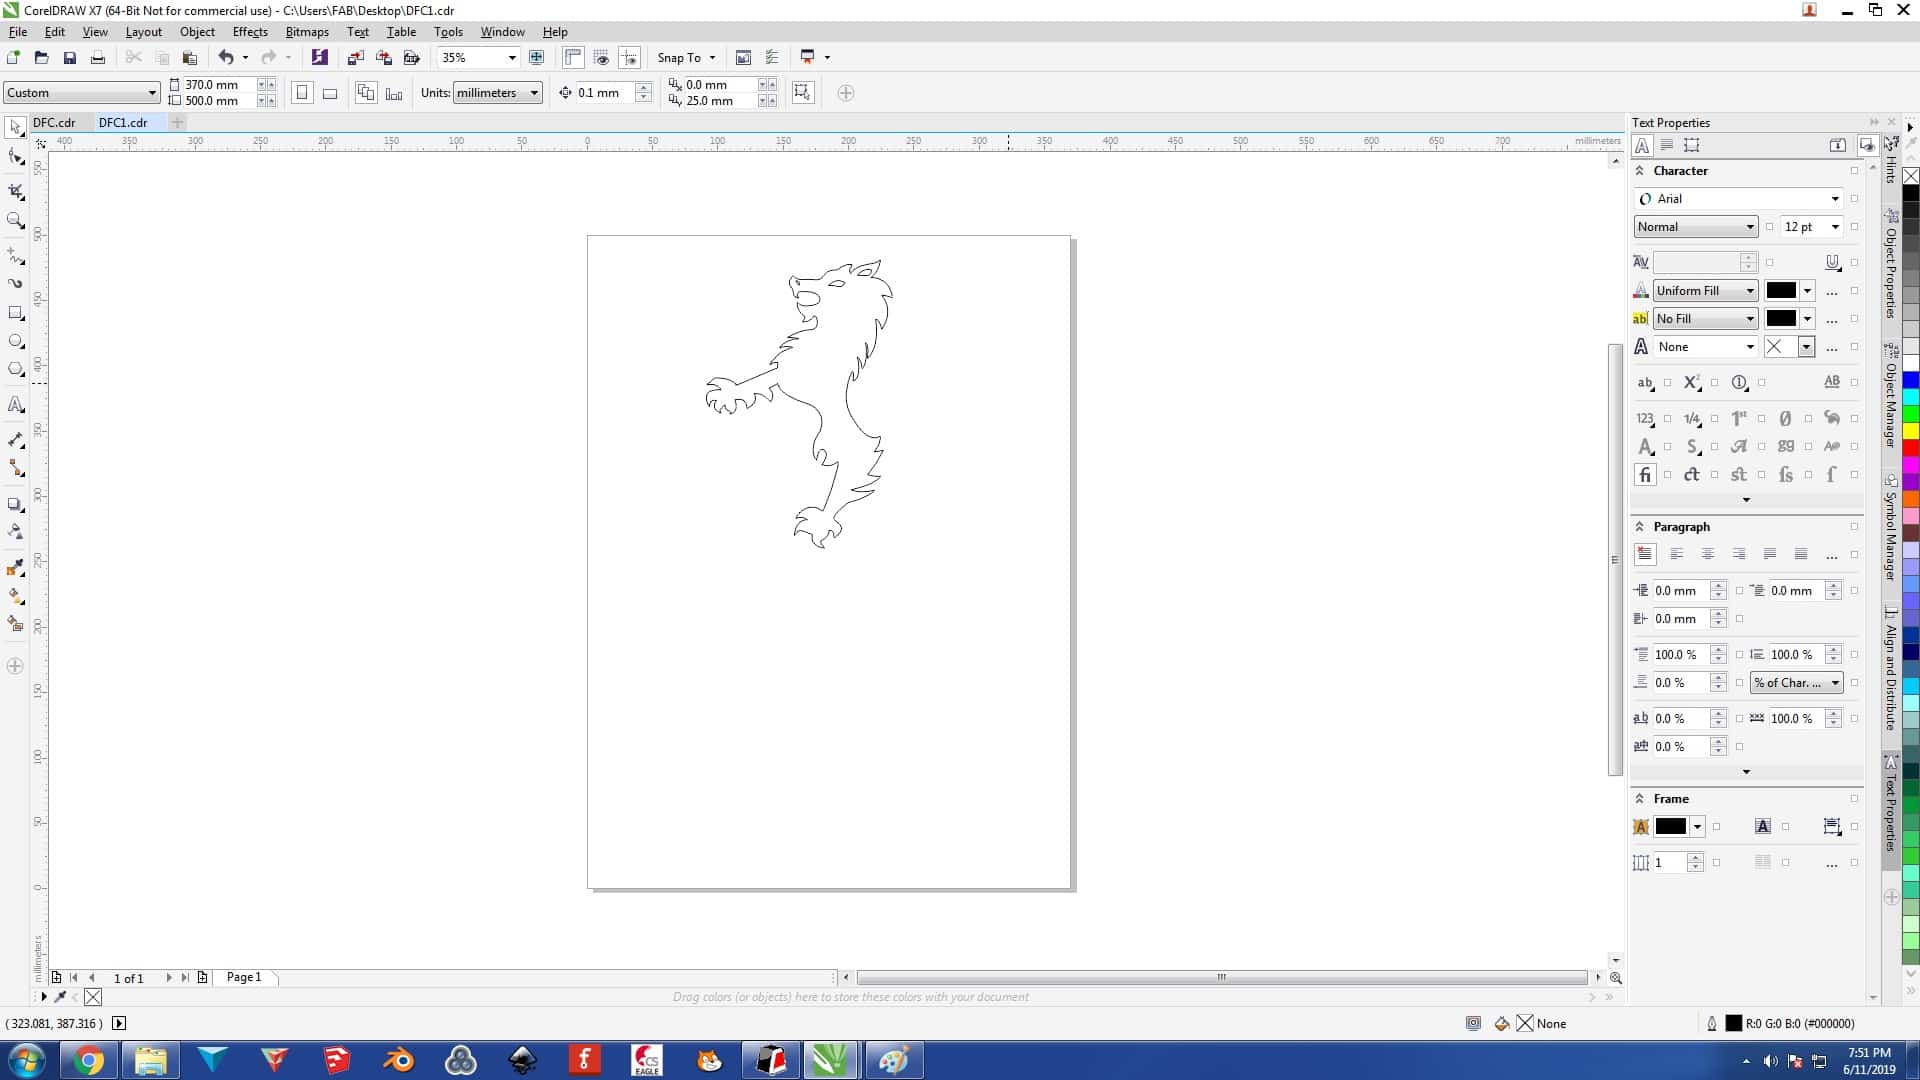Toggle Show Rulers button
The width and height of the screenshot is (1920, 1080).
[x=573, y=58]
